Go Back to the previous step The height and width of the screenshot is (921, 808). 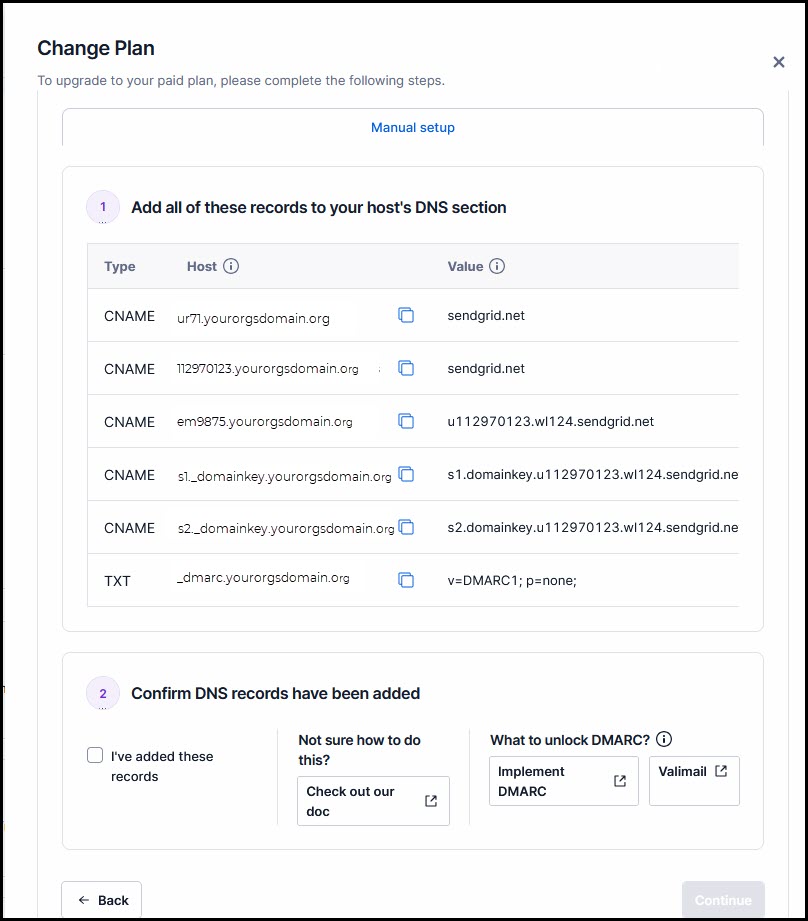(102, 900)
